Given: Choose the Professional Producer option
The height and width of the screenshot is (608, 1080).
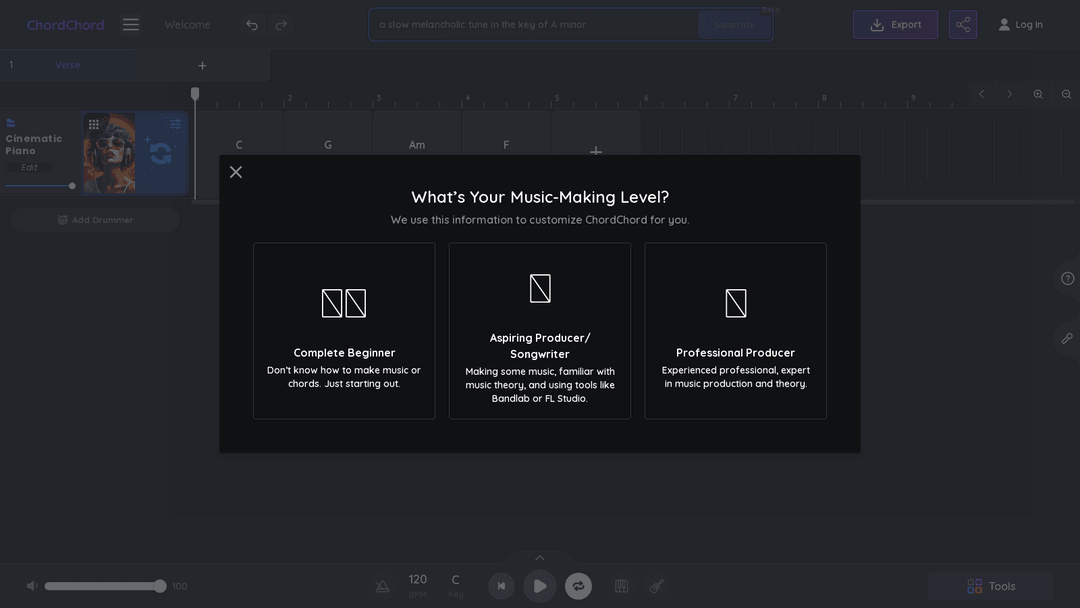Looking at the screenshot, I should point(735,330).
